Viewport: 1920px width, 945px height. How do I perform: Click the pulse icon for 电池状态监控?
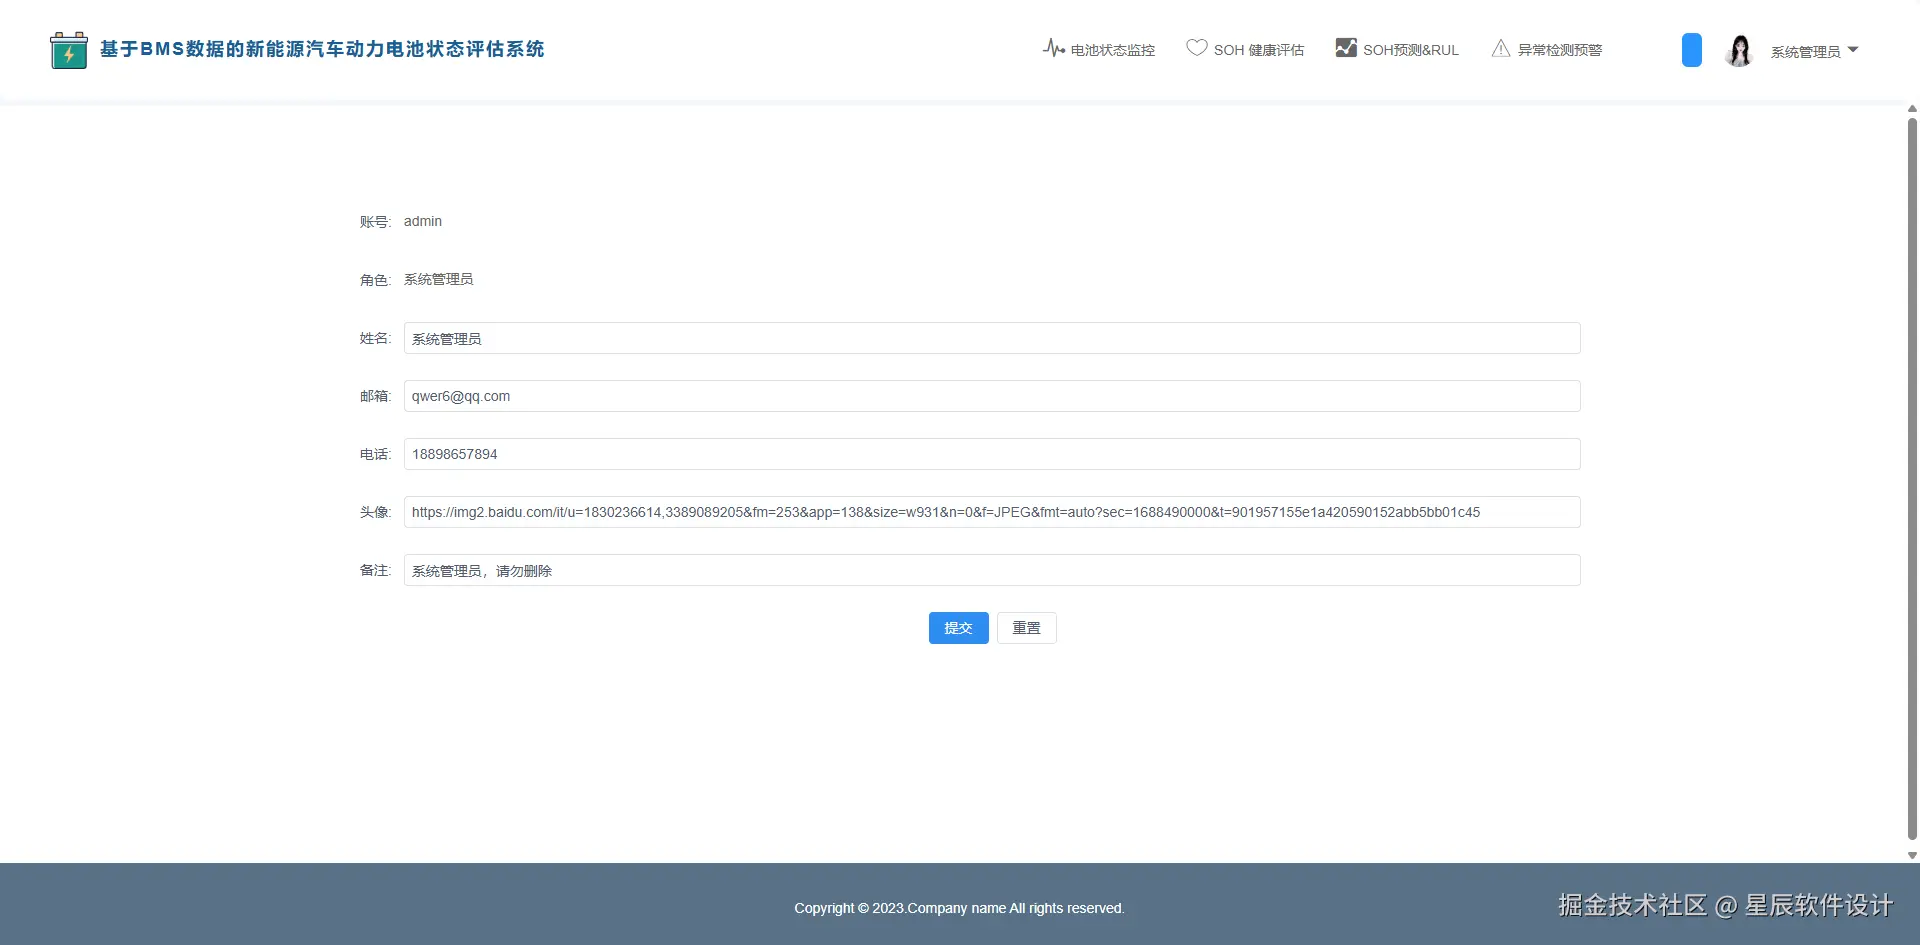point(1053,48)
